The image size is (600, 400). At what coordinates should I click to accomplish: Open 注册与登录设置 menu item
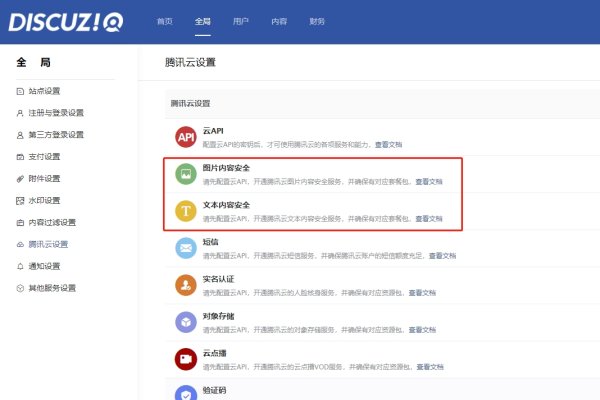56,113
